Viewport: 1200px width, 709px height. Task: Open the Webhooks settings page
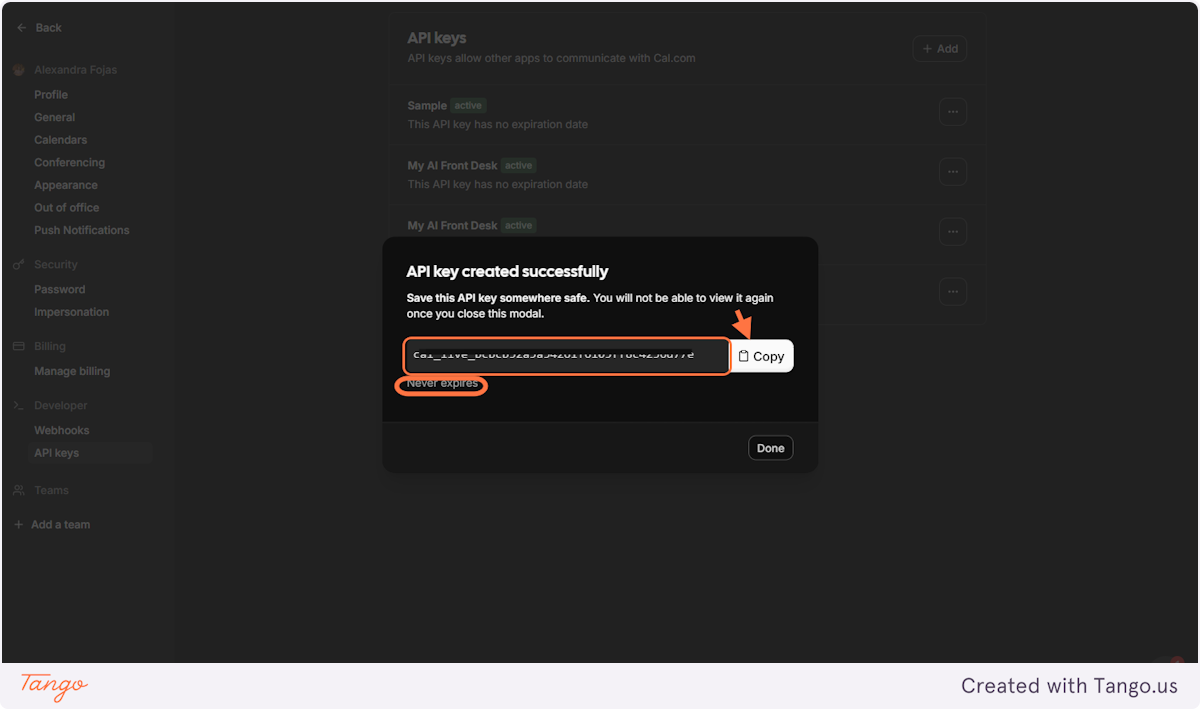point(62,429)
